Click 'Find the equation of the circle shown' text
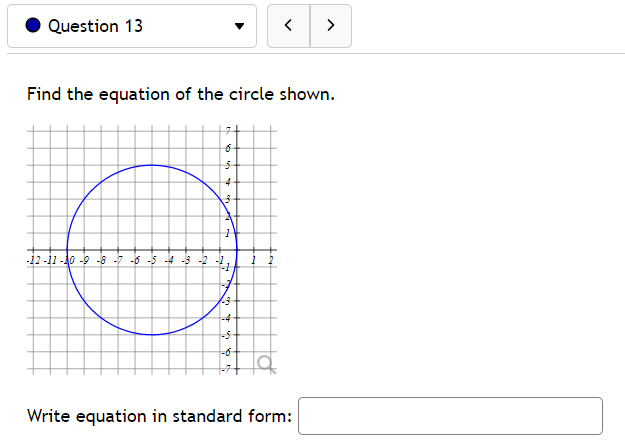 coord(181,95)
